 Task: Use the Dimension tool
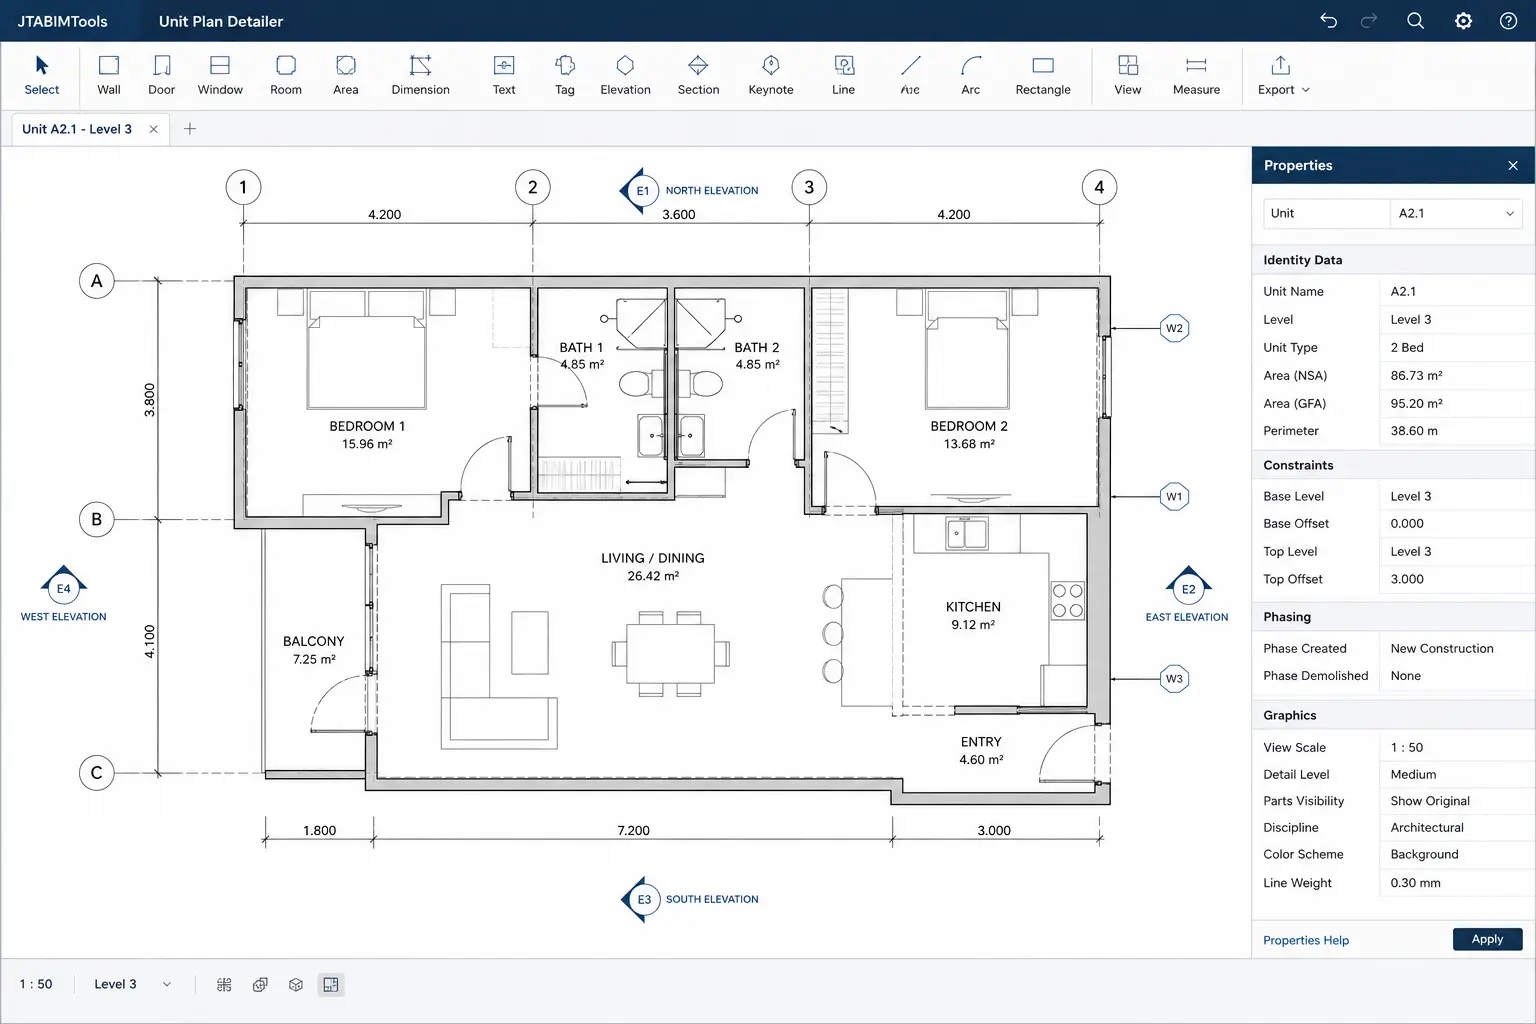pyautogui.click(x=420, y=75)
